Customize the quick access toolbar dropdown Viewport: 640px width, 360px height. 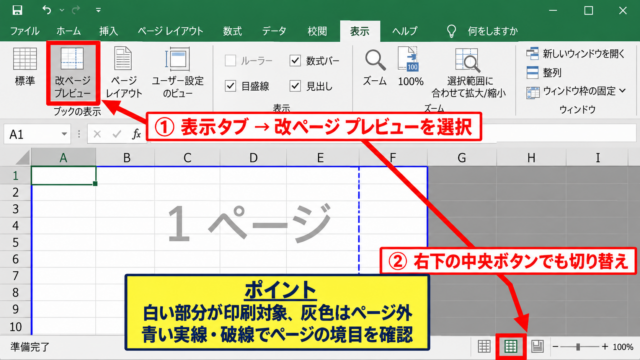98,10
